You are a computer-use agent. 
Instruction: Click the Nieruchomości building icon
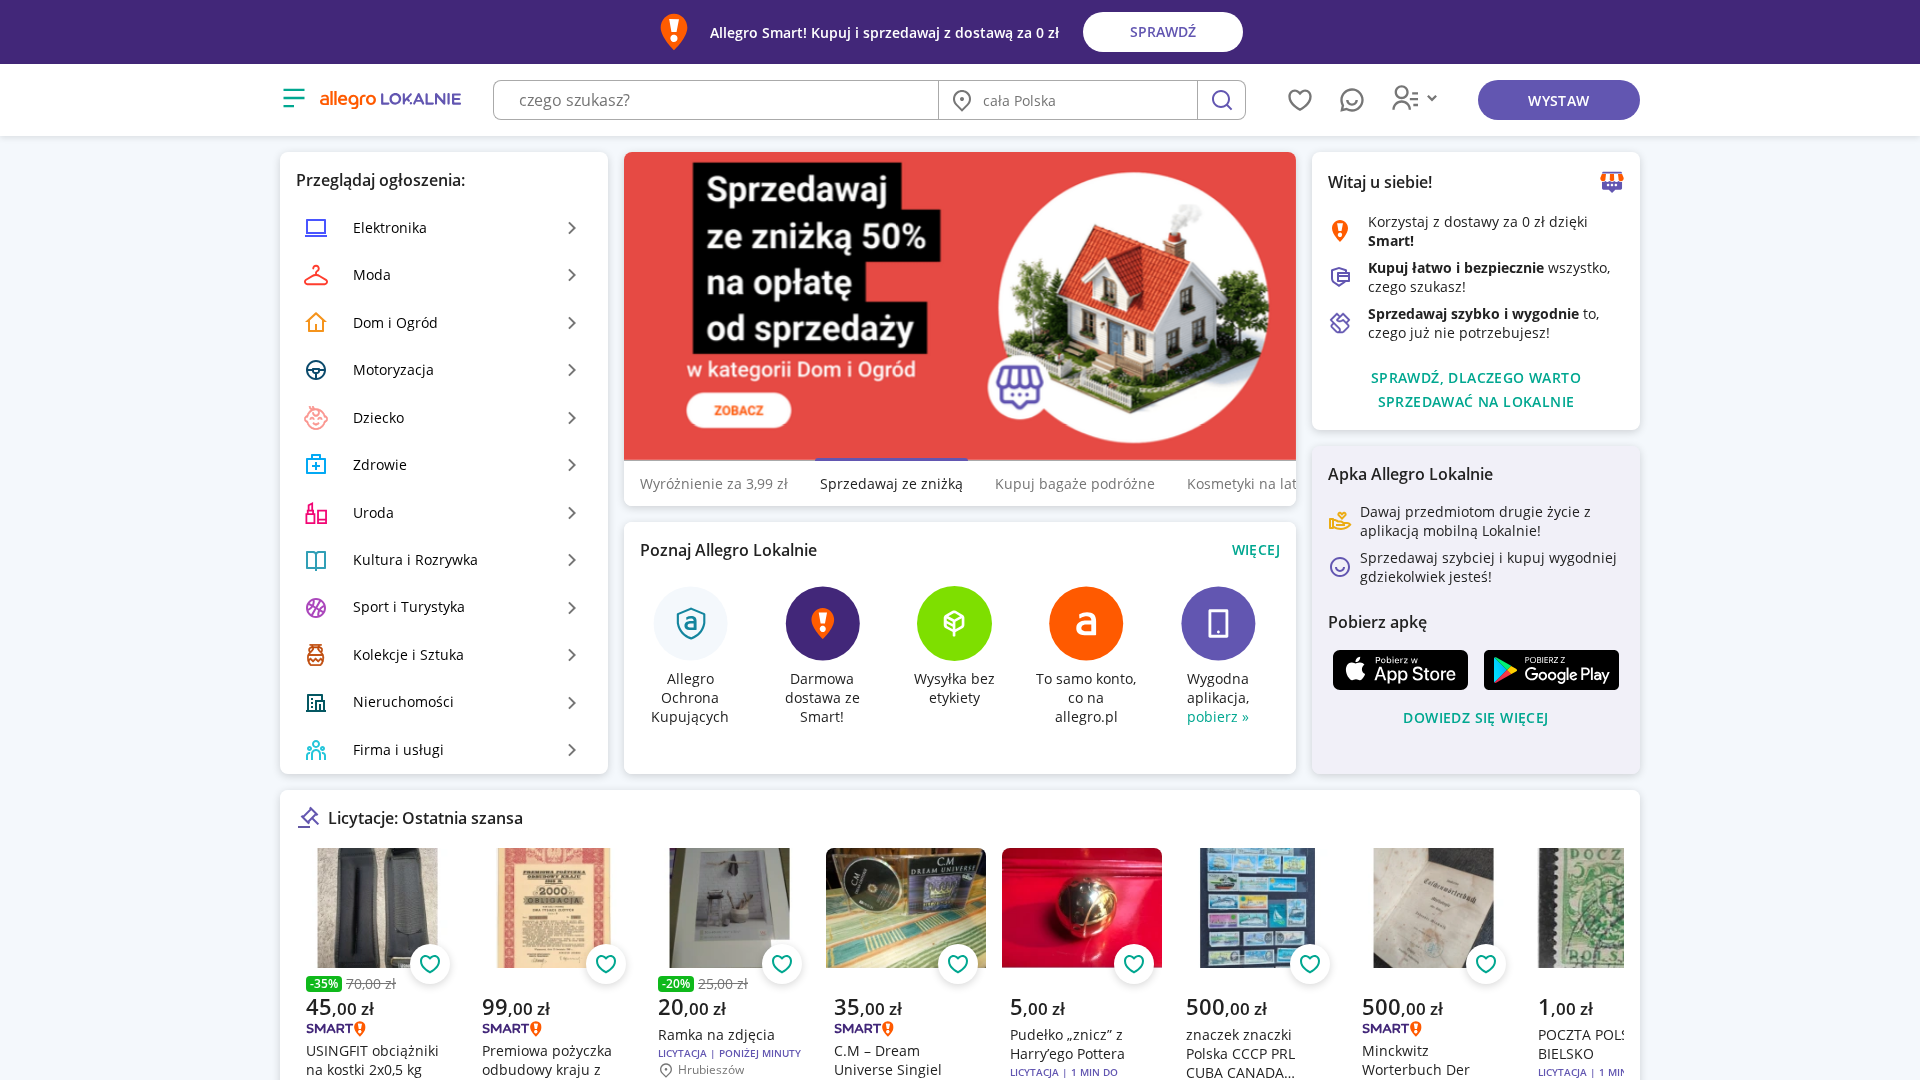316,702
